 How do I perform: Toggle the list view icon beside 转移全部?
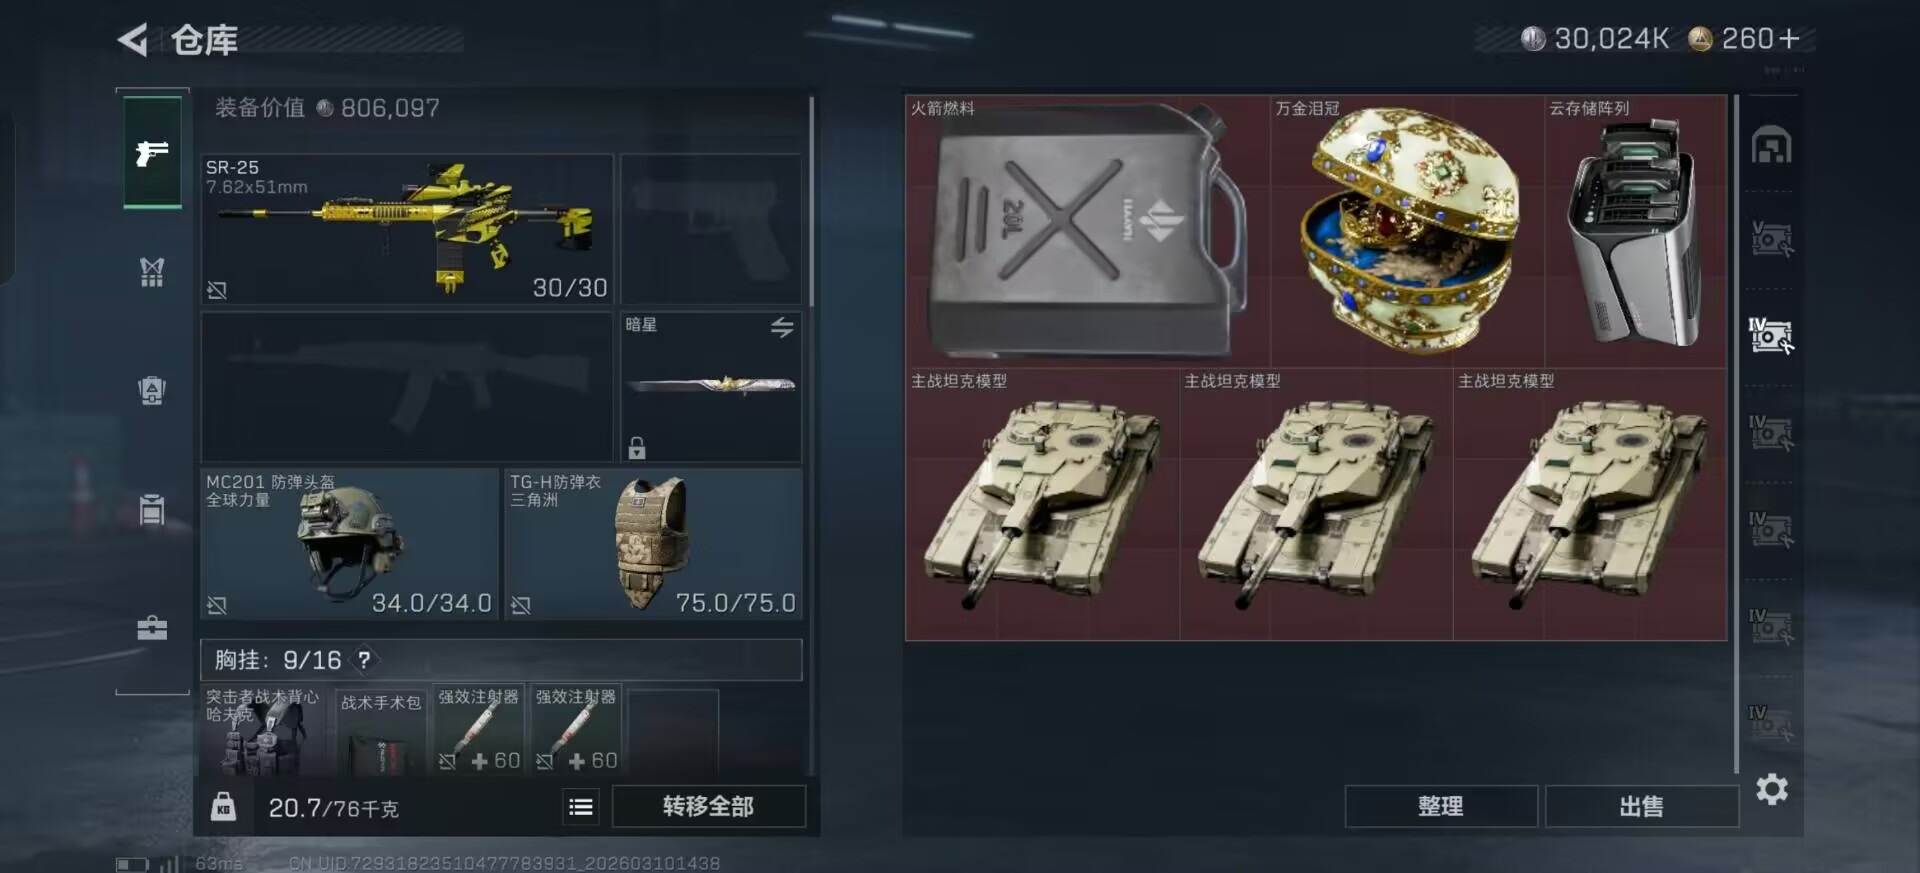pyautogui.click(x=581, y=807)
